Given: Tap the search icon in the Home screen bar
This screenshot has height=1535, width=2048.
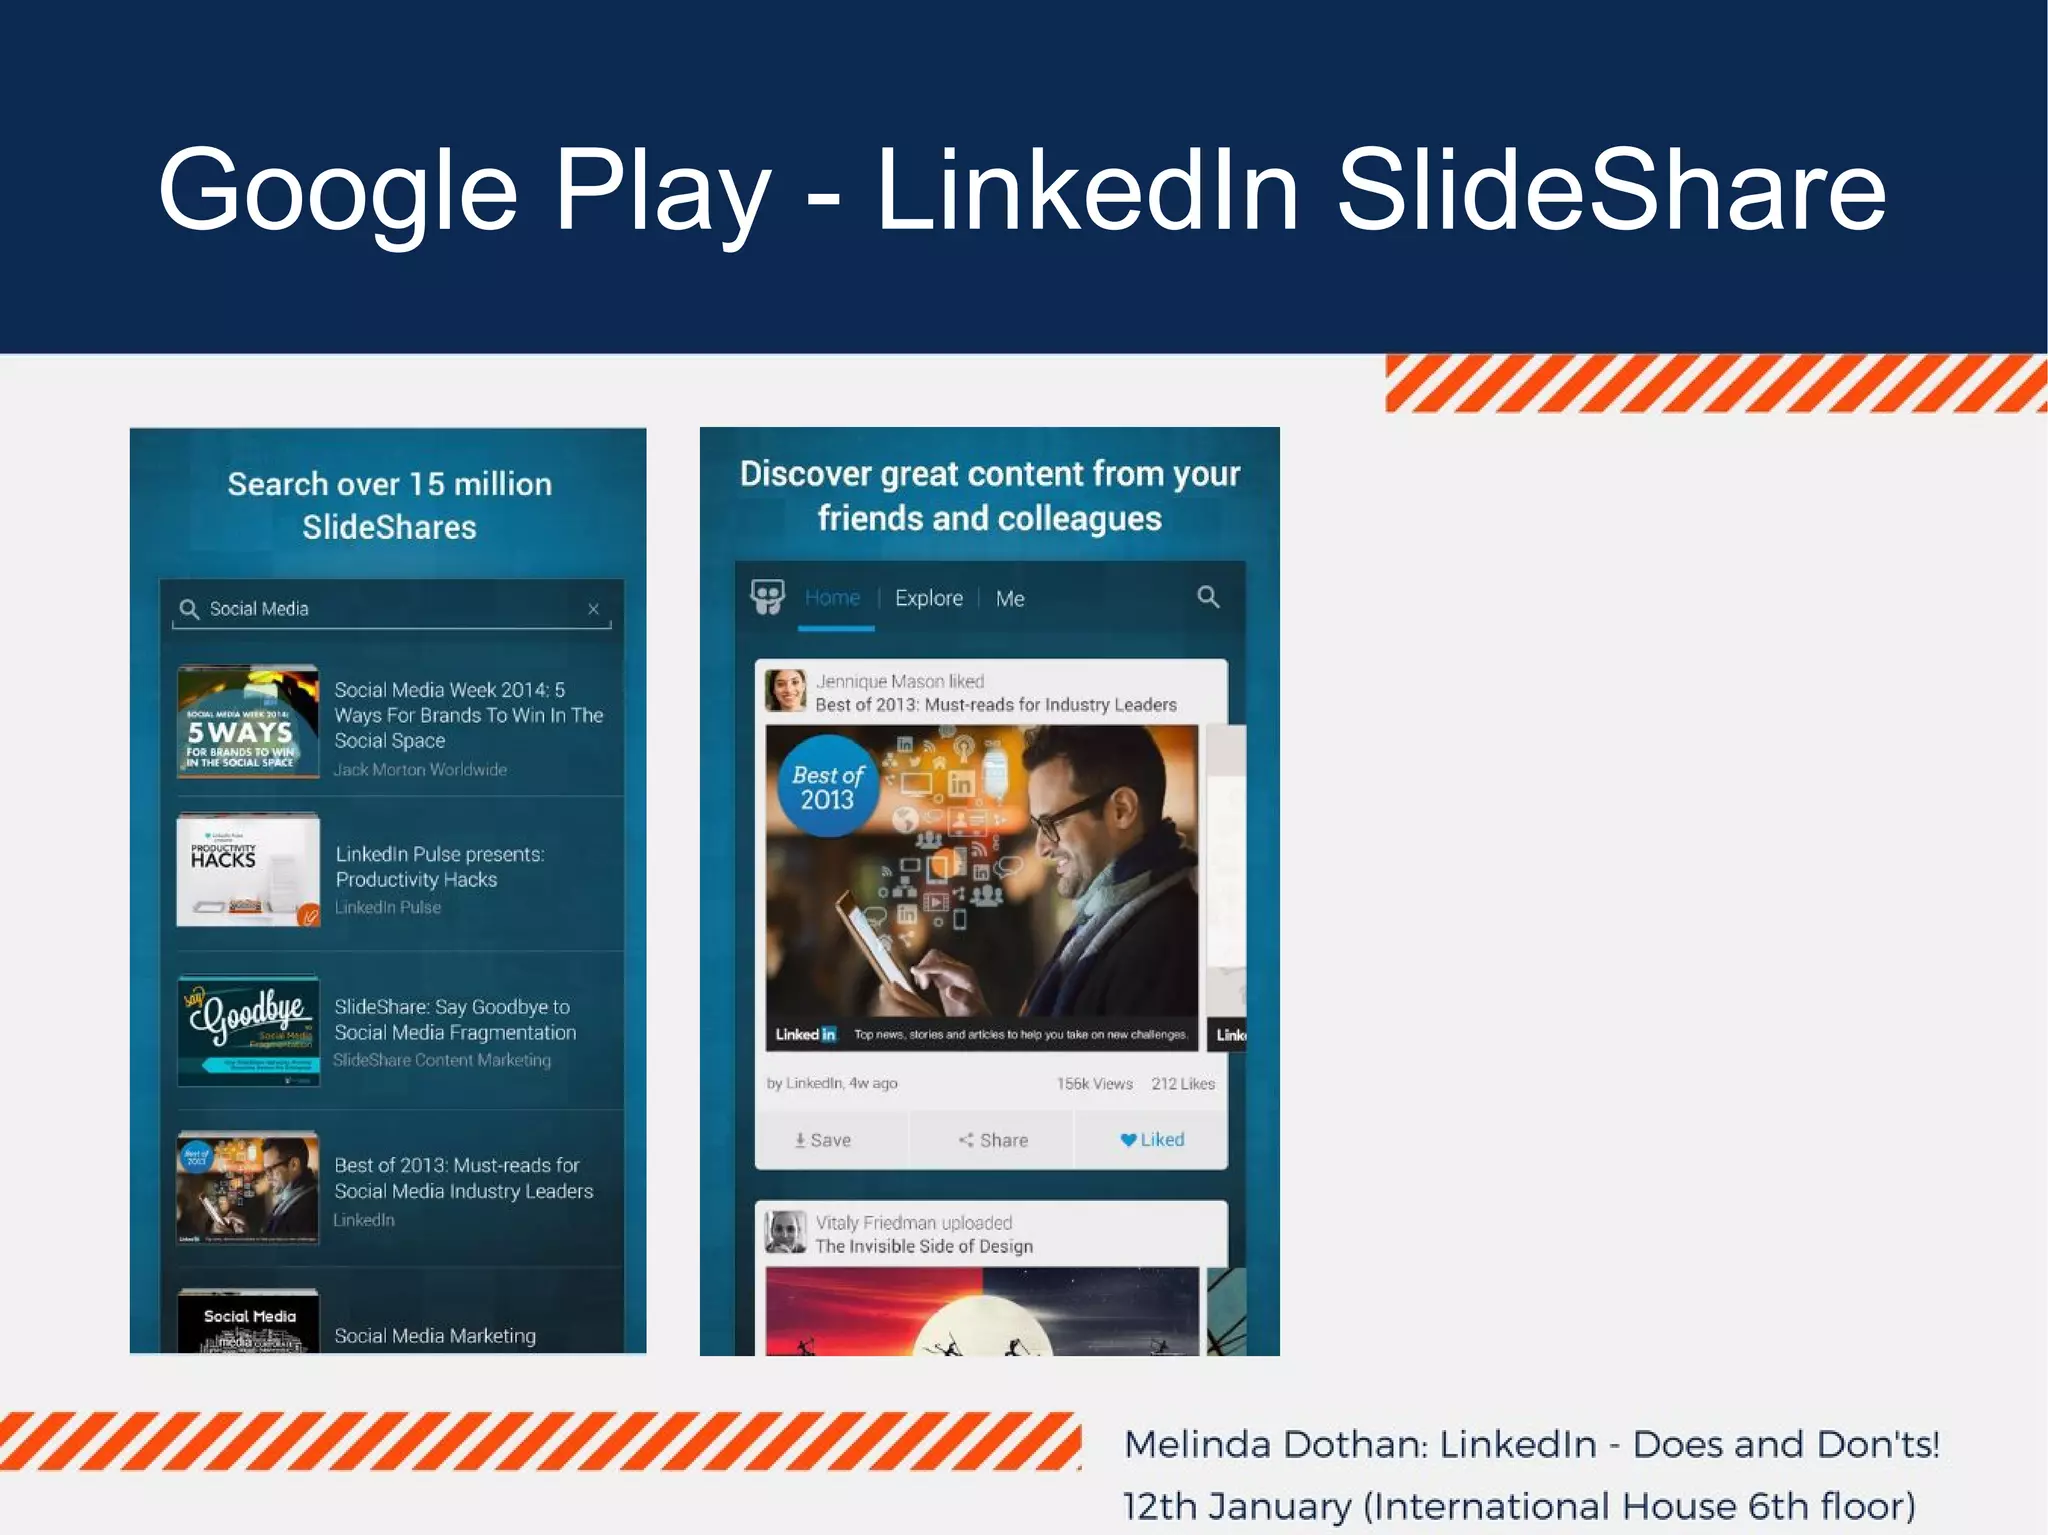Looking at the screenshot, I should [1208, 597].
